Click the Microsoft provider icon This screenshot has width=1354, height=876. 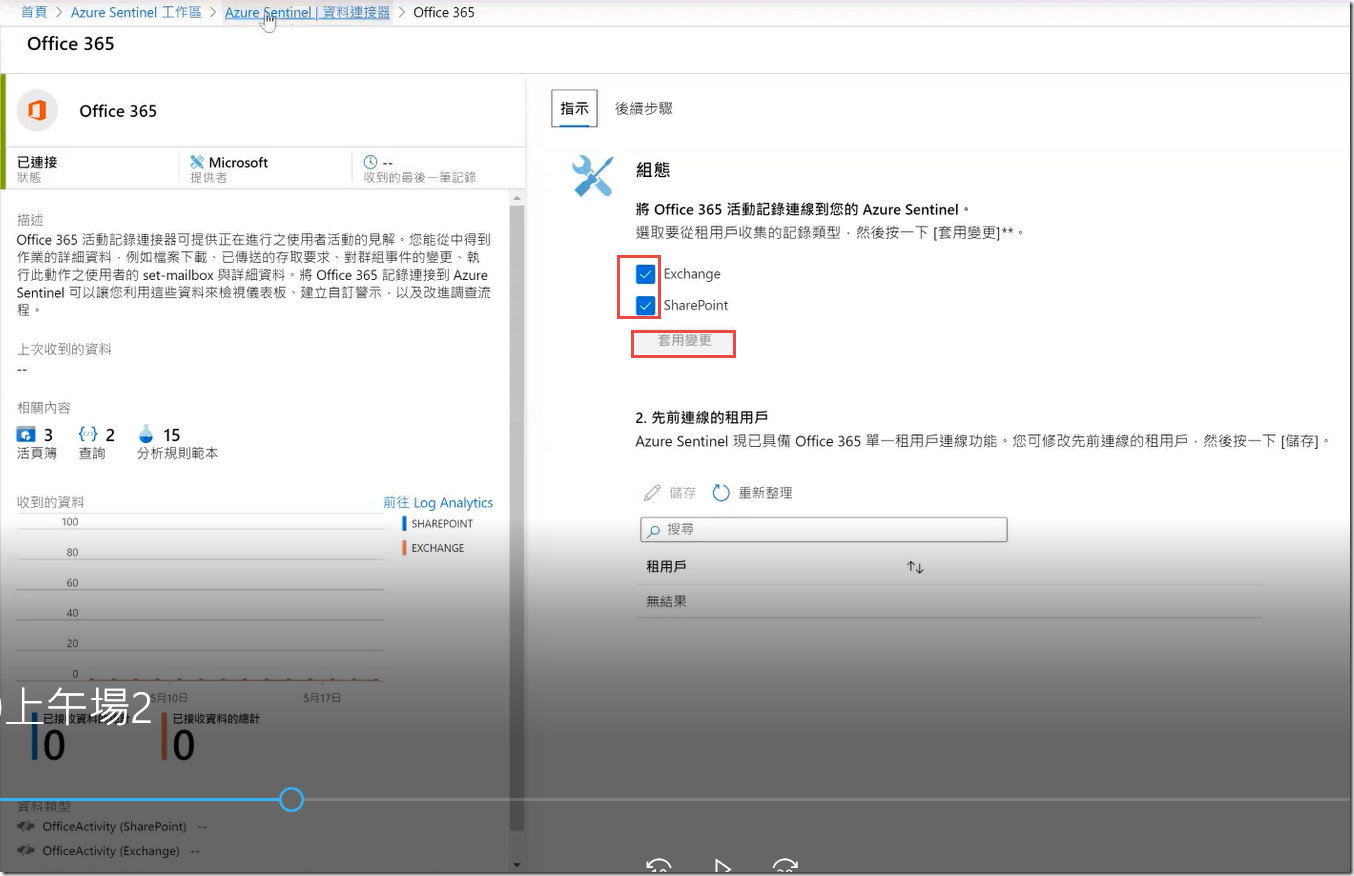(x=197, y=162)
